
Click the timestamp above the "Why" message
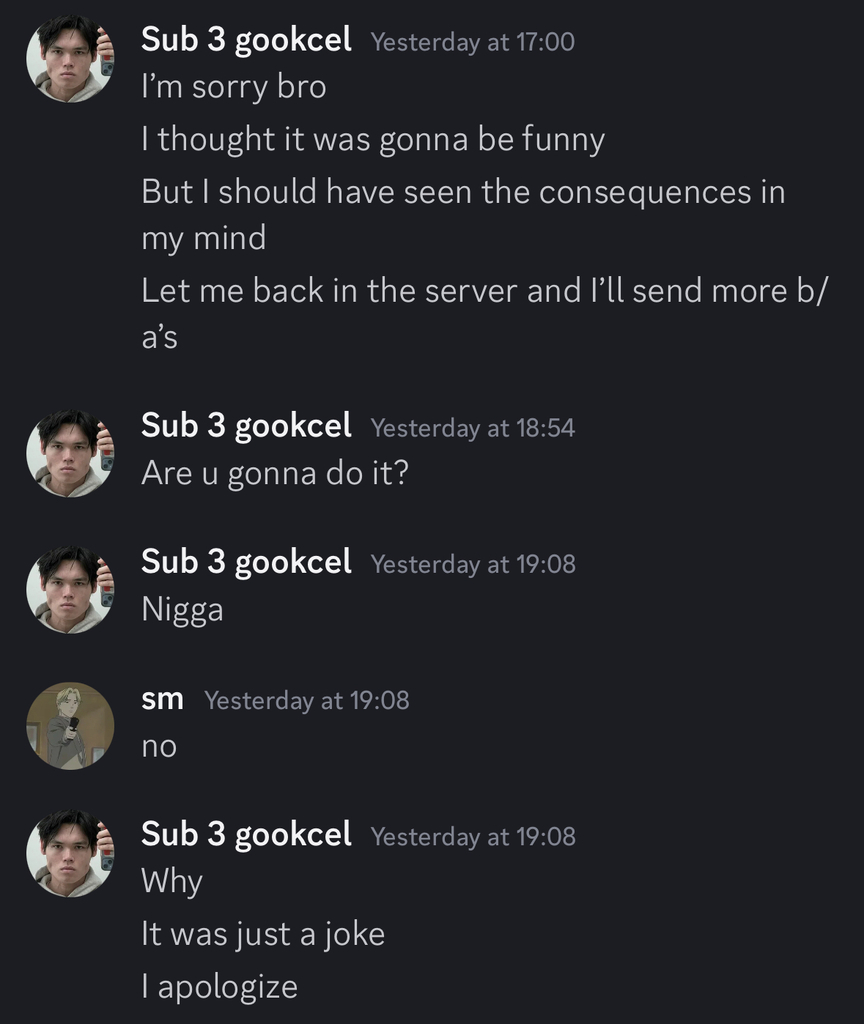pyautogui.click(x=472, y=836)
